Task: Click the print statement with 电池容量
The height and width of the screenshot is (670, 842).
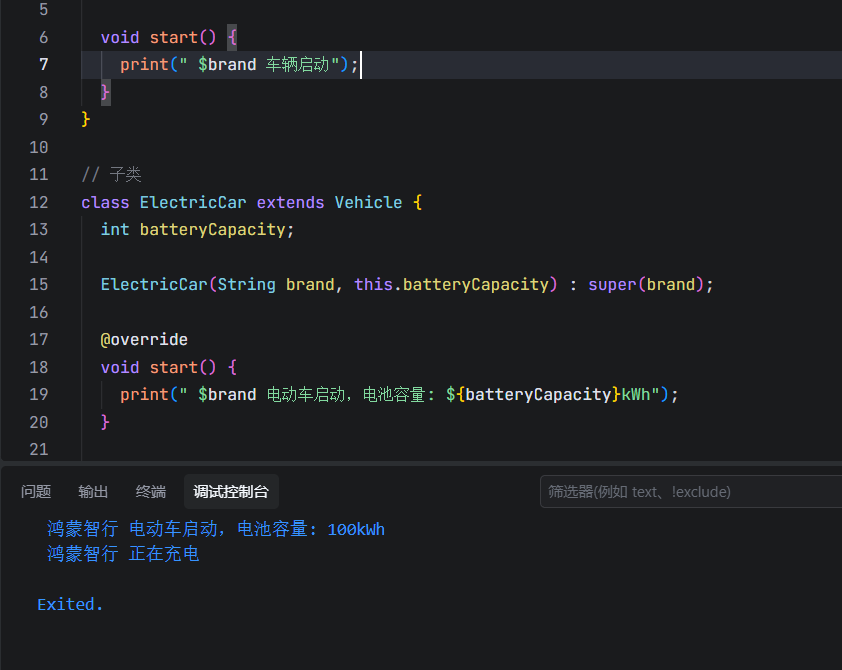Action: [399, 395]
